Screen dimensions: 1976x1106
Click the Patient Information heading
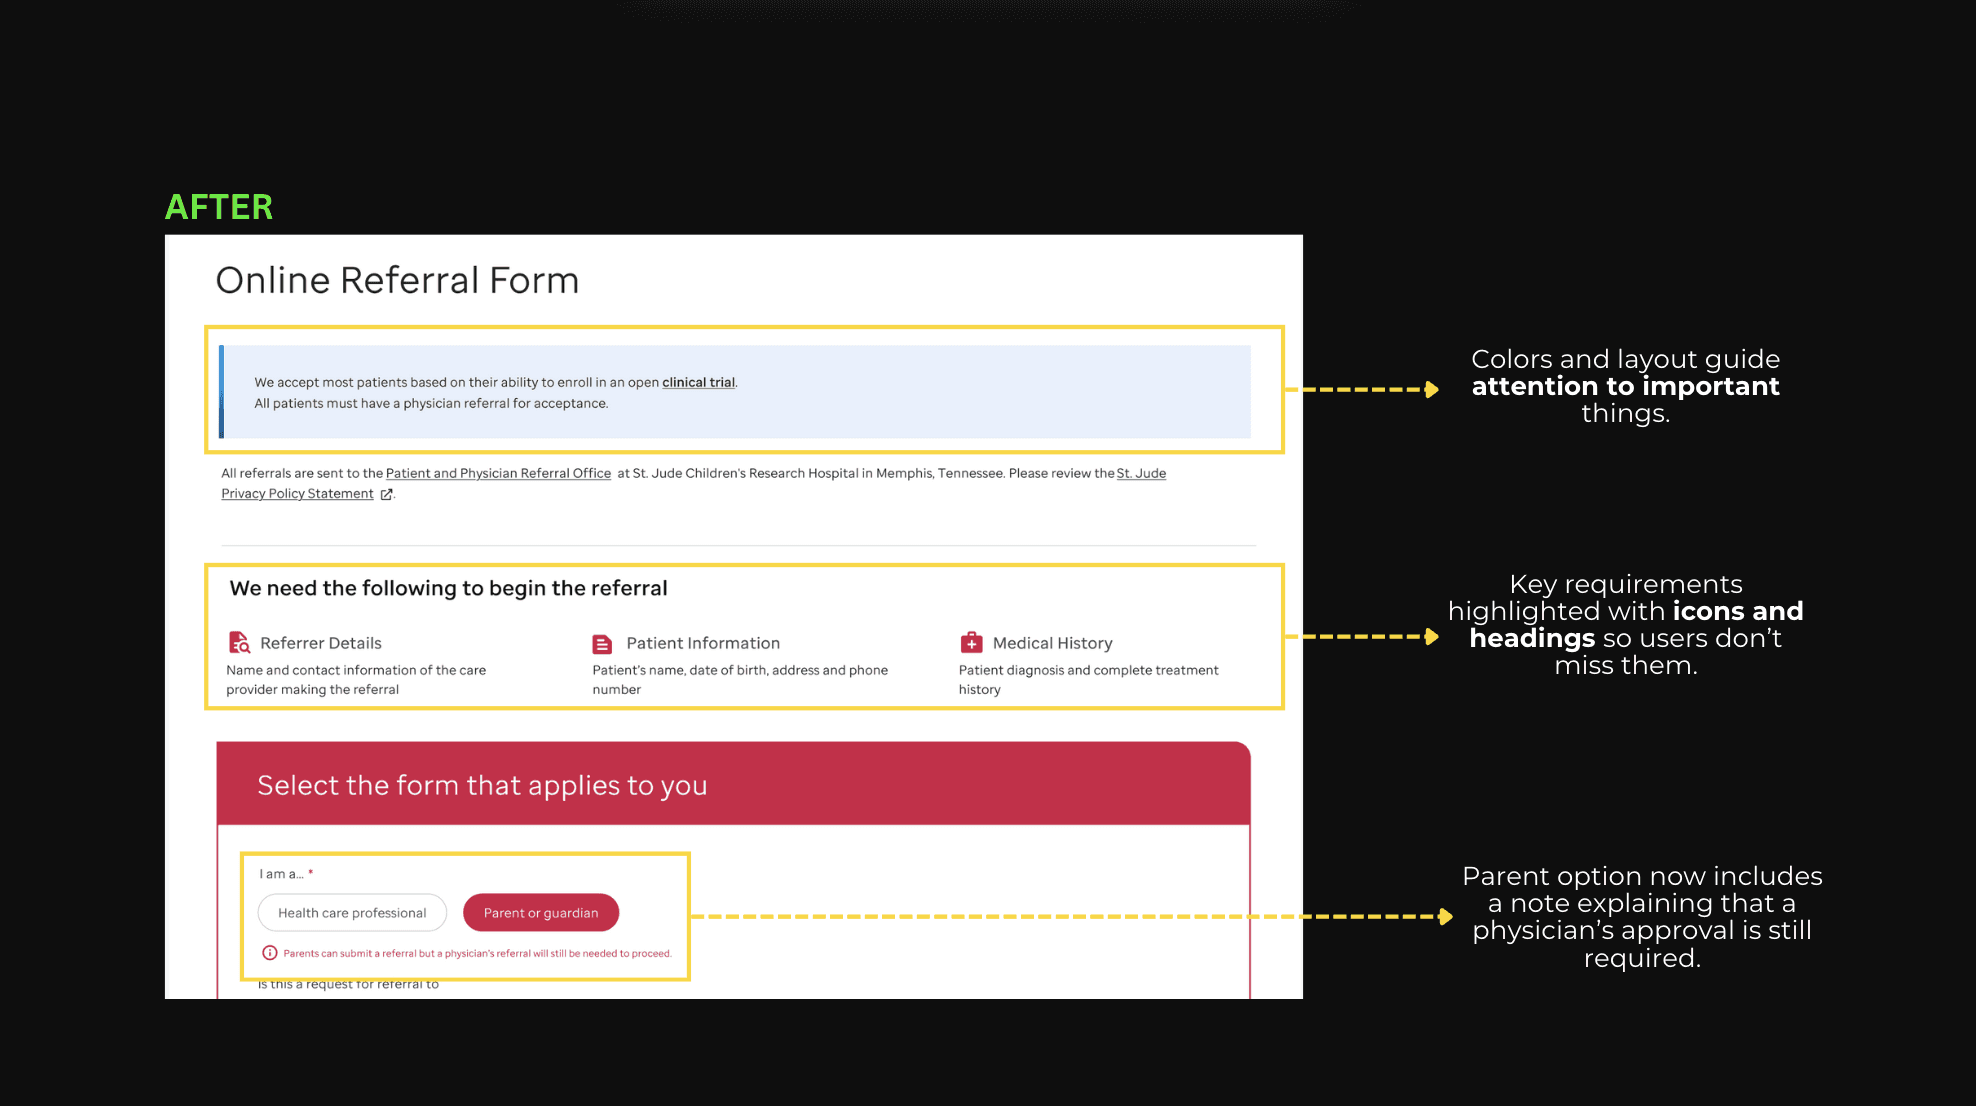(x=703, y=643)
